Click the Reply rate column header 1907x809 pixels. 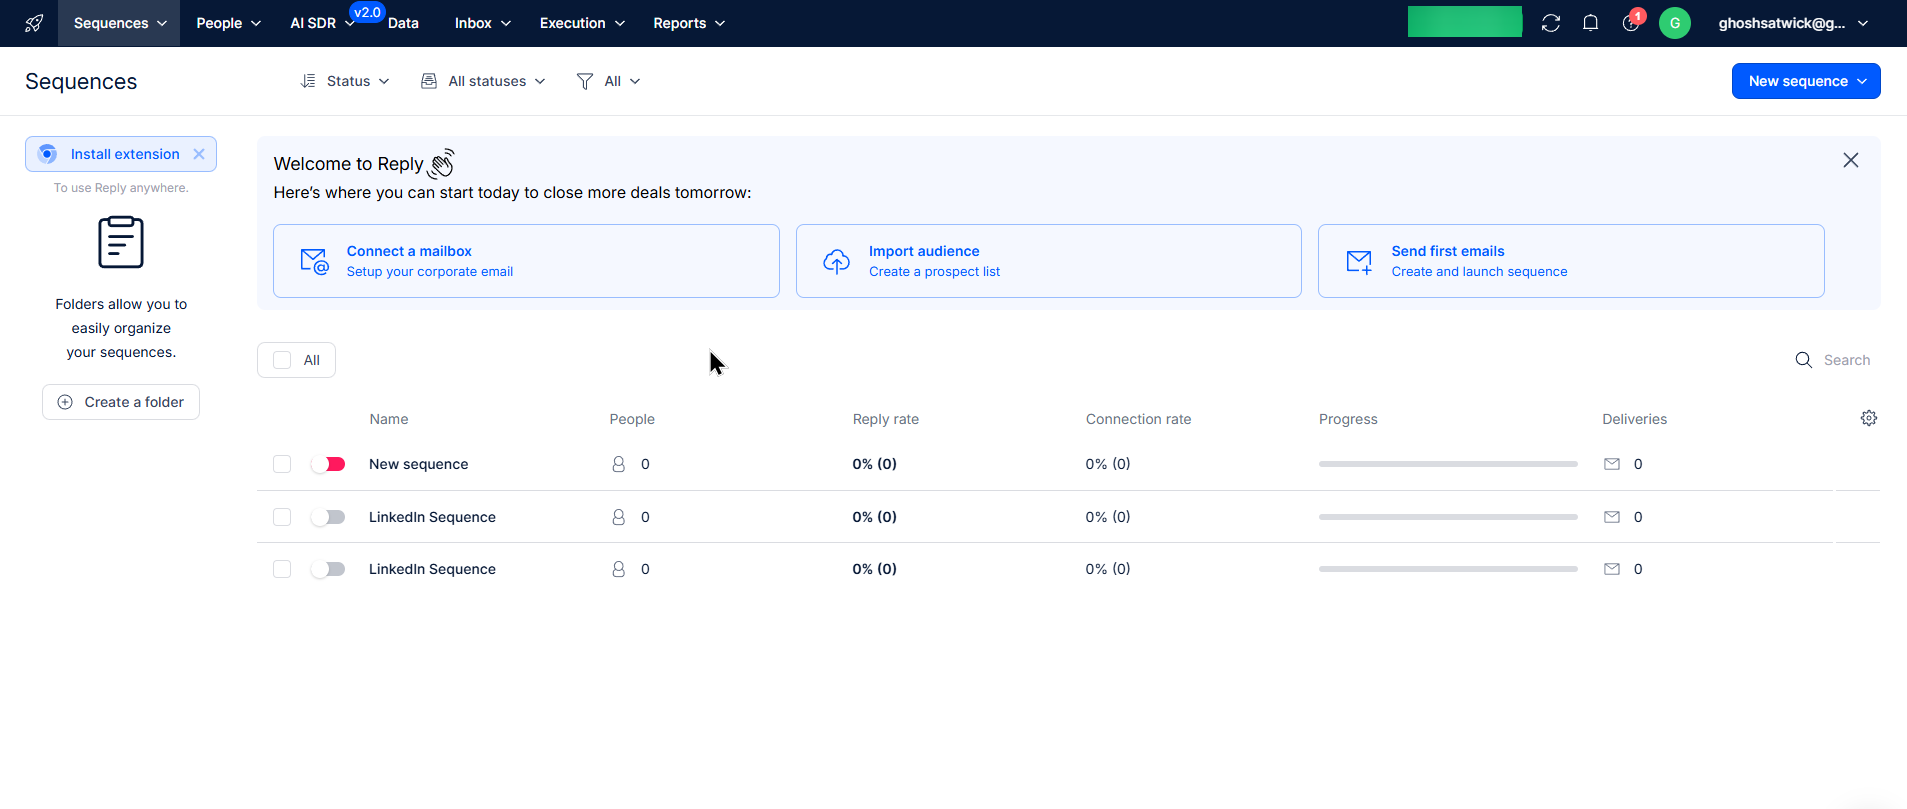point(885,419)
